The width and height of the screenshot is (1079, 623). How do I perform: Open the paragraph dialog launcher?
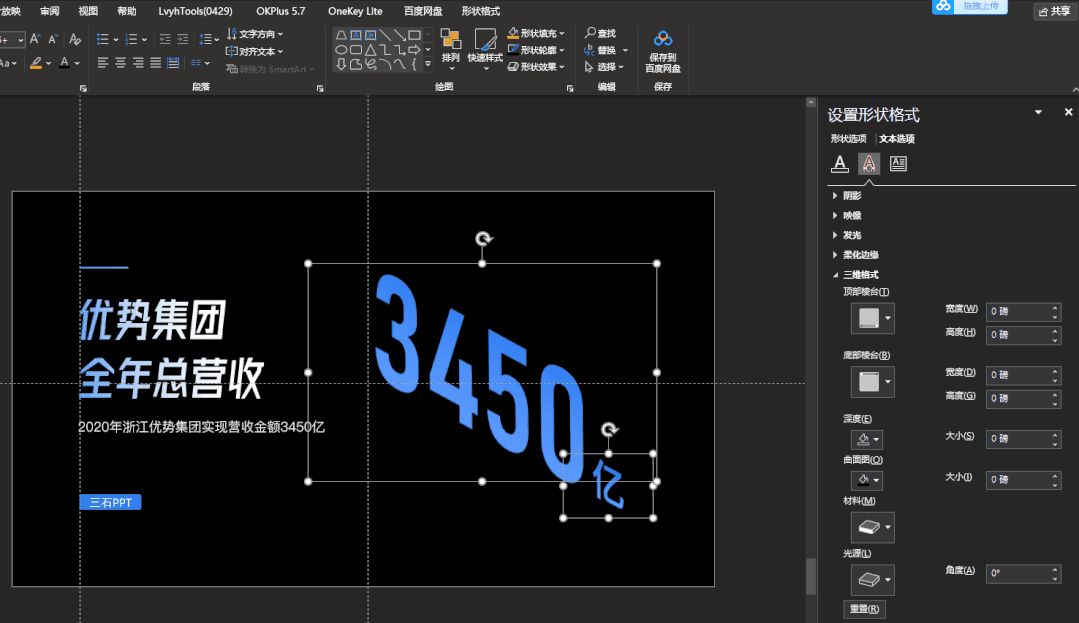point(320,88)
